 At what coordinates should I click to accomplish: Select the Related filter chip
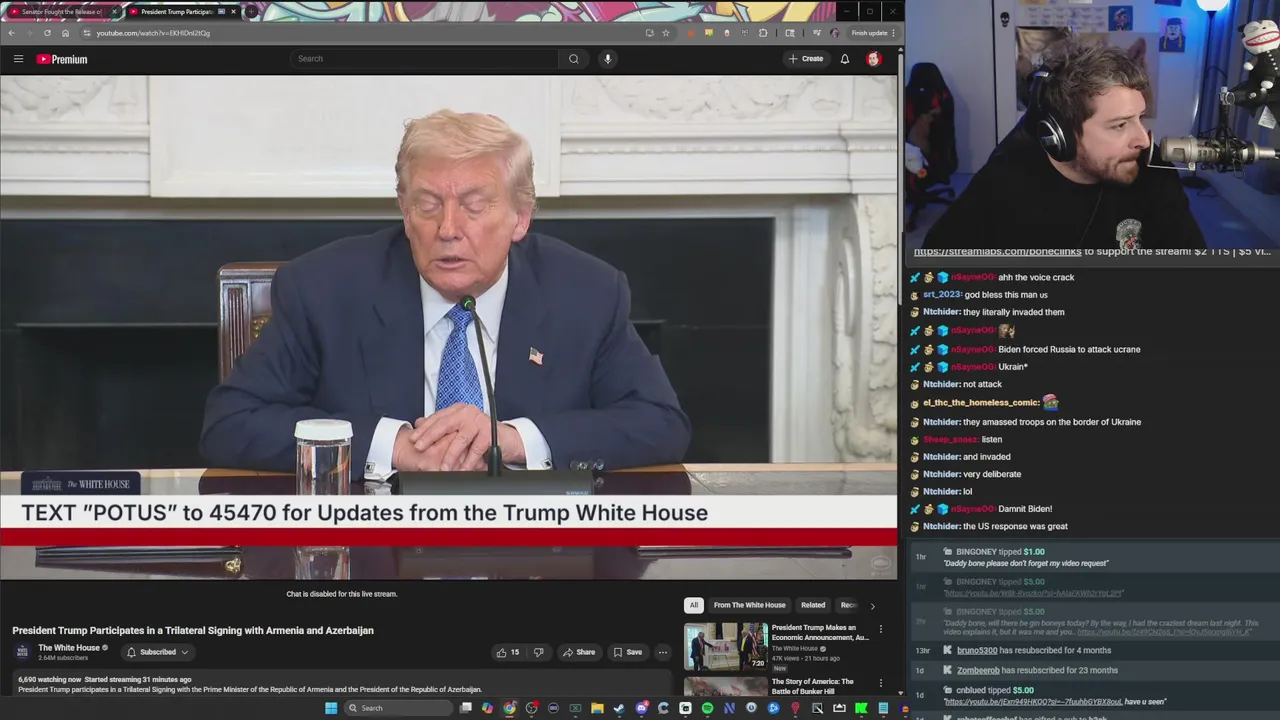click(x=813, y=605)
